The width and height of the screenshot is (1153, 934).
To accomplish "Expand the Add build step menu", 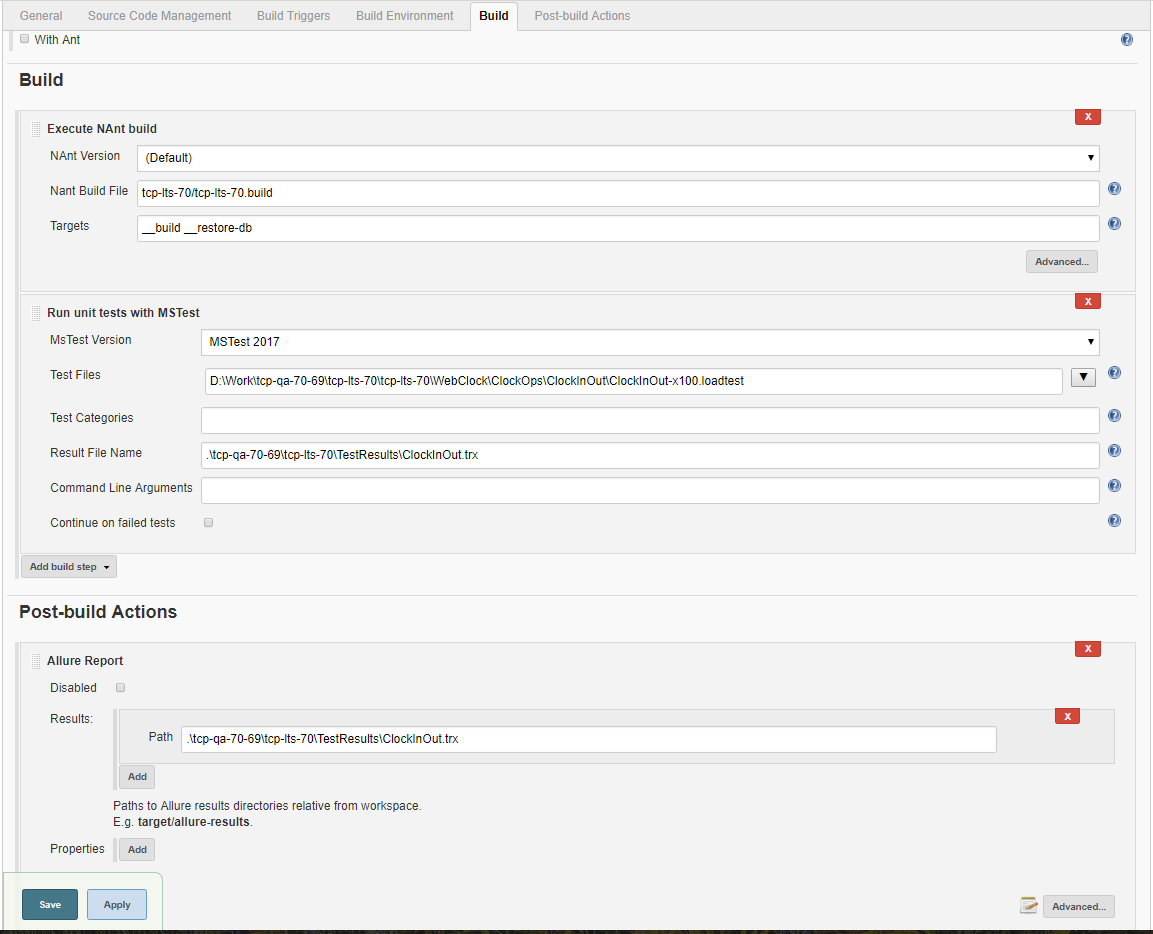I will click(x=68, y=565).
